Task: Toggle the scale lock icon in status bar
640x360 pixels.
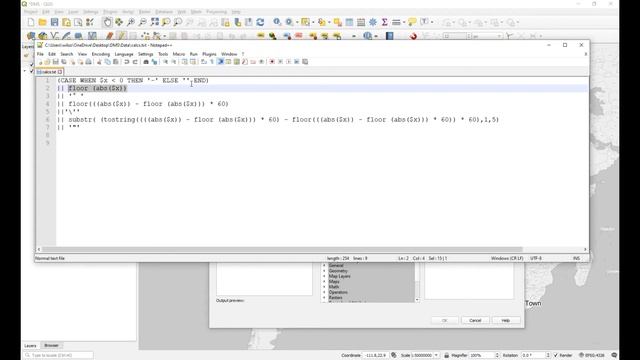Action: (446, 355)
